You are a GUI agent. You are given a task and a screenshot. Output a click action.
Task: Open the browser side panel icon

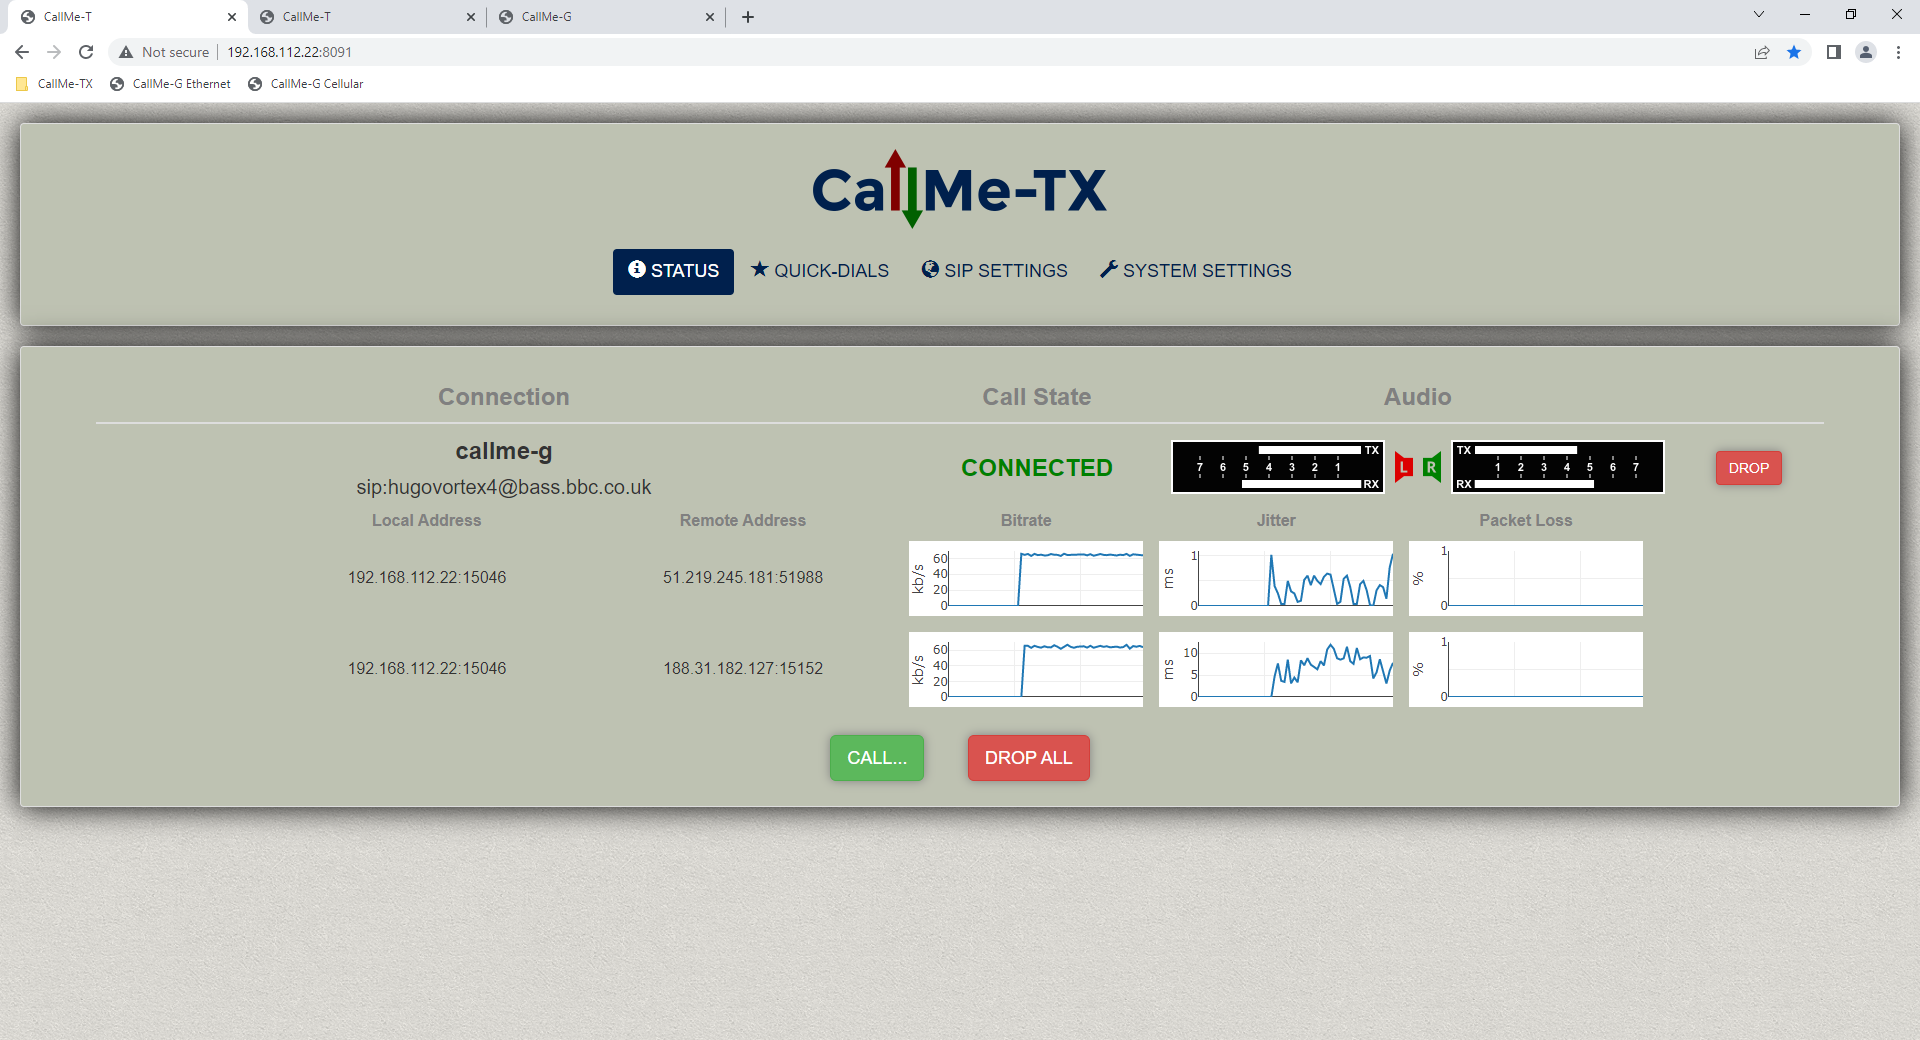click(x=1833, y=52)
